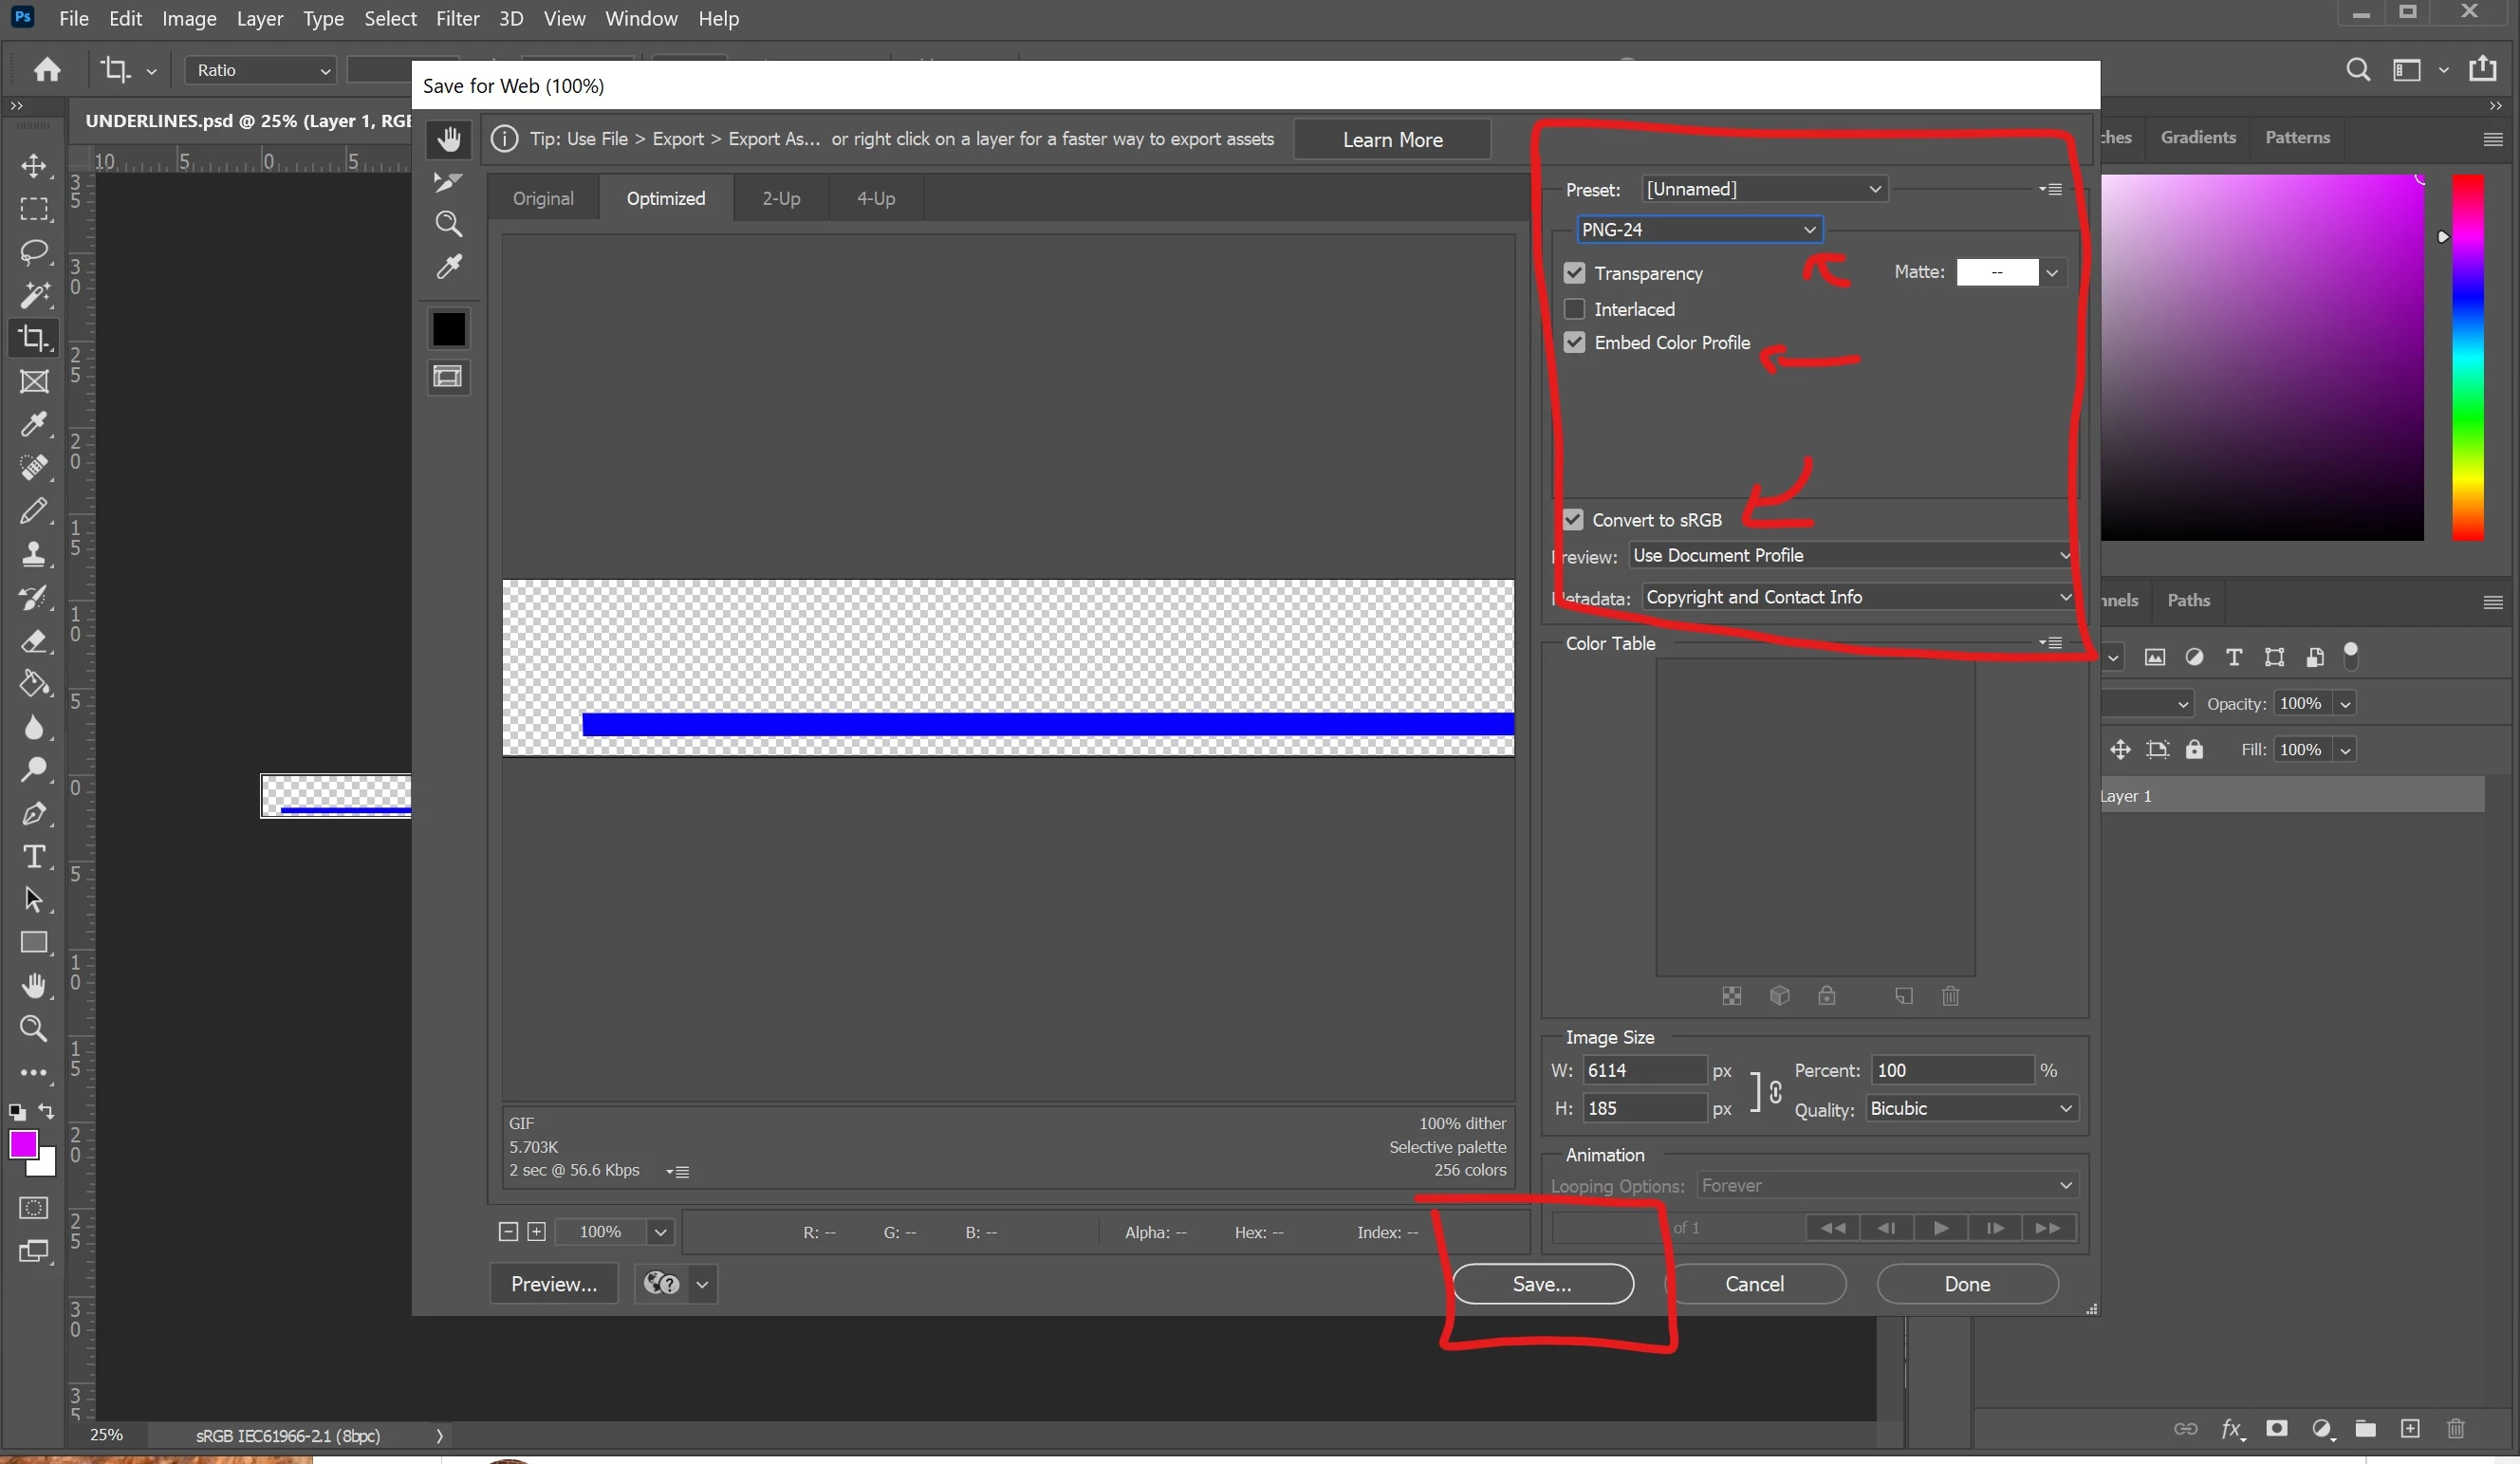
Task: Open the Quality Bicubic dropdown
Action: tap(1970, 1108)
